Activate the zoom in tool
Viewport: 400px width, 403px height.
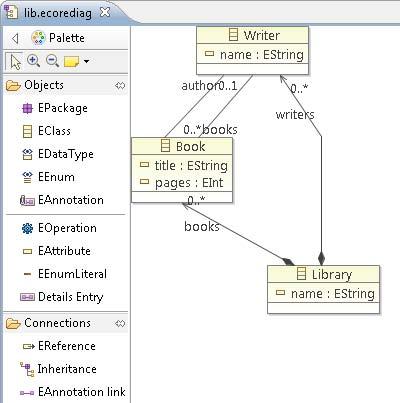(x=33, y=61)
